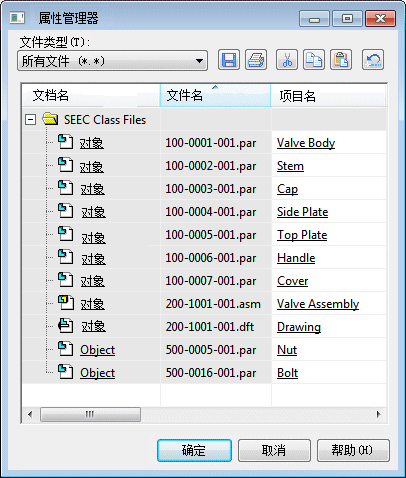This screenshot has height=478, width=406.
Task: Click the Print toolbar icon
Action: tap(256, 60)
